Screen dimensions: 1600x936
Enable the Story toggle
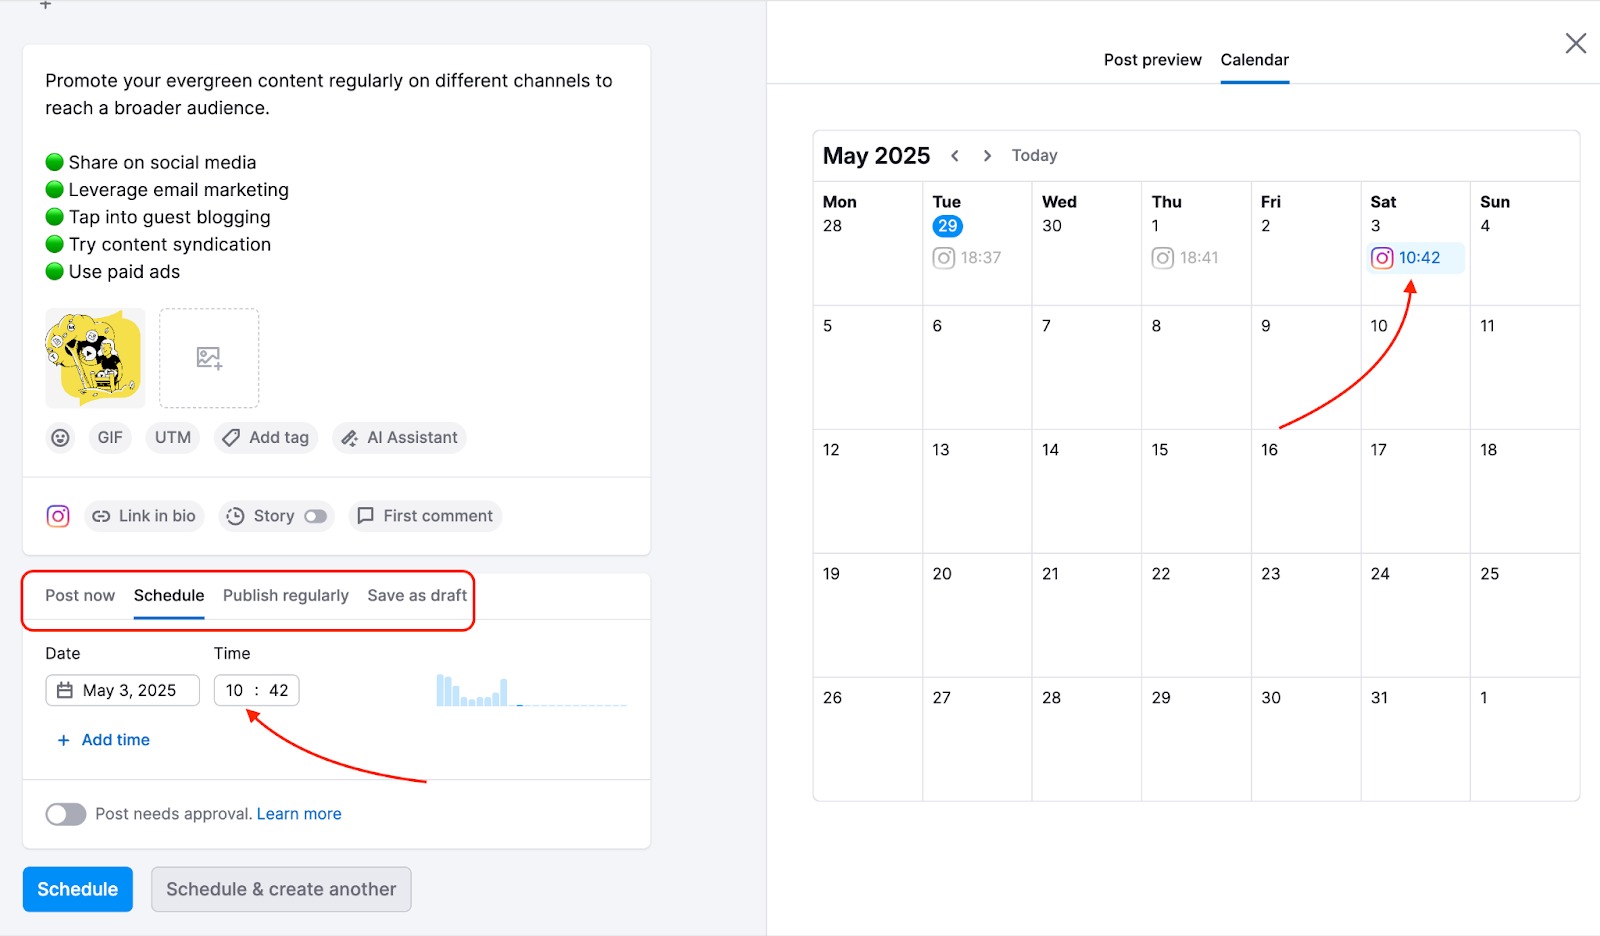[x=318, y=516]
